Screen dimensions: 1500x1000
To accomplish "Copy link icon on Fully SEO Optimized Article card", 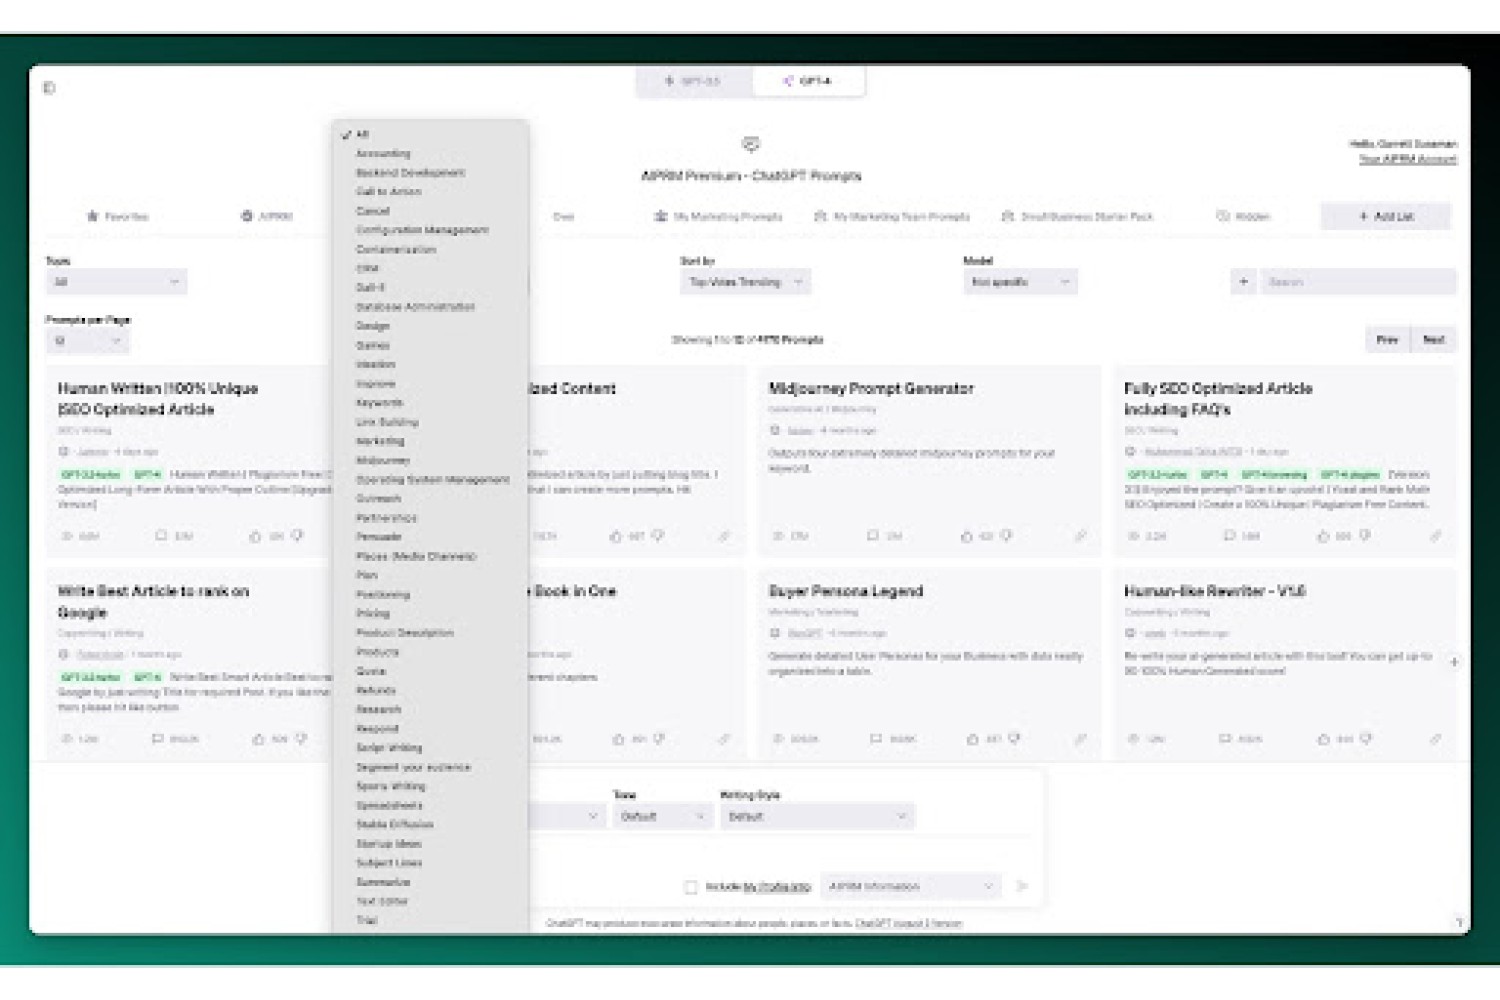I will click(x=1435, y=536).
